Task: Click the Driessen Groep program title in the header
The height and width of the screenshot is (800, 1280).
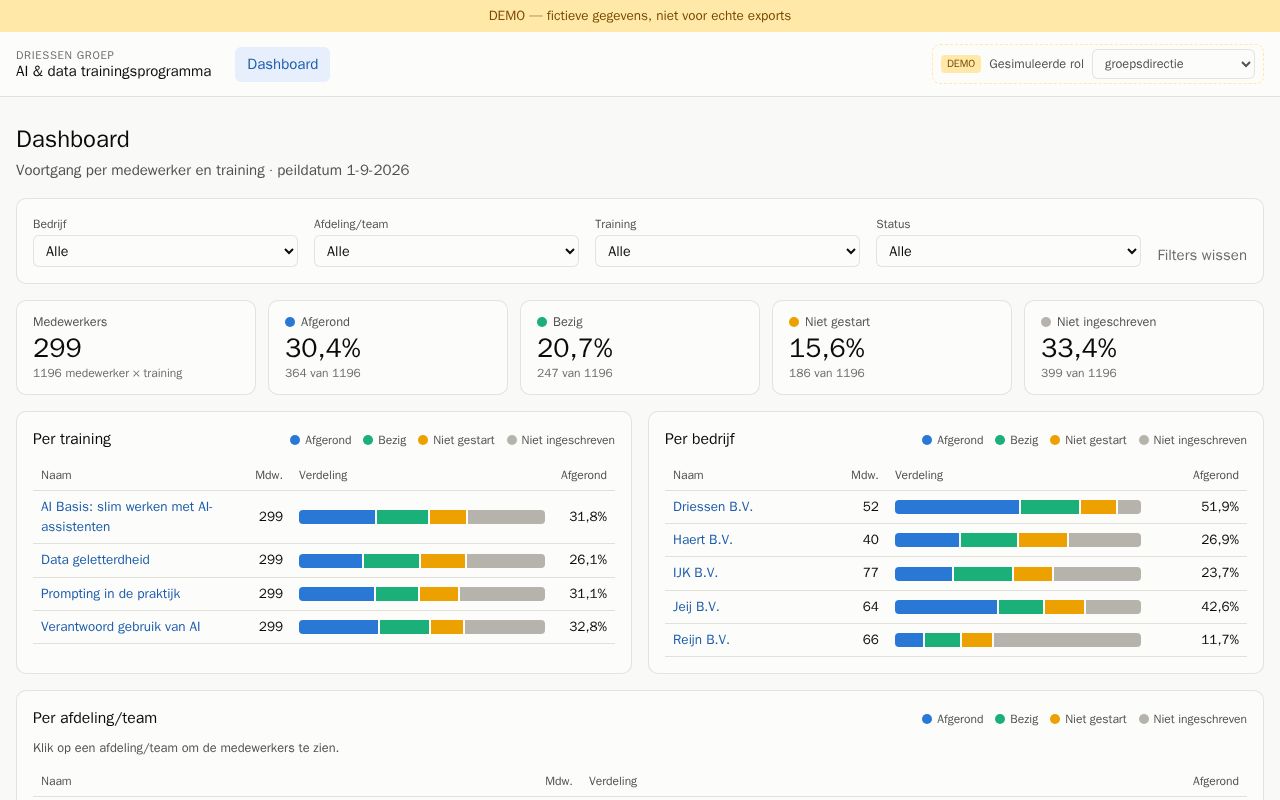Action: (x=114, y=64)
